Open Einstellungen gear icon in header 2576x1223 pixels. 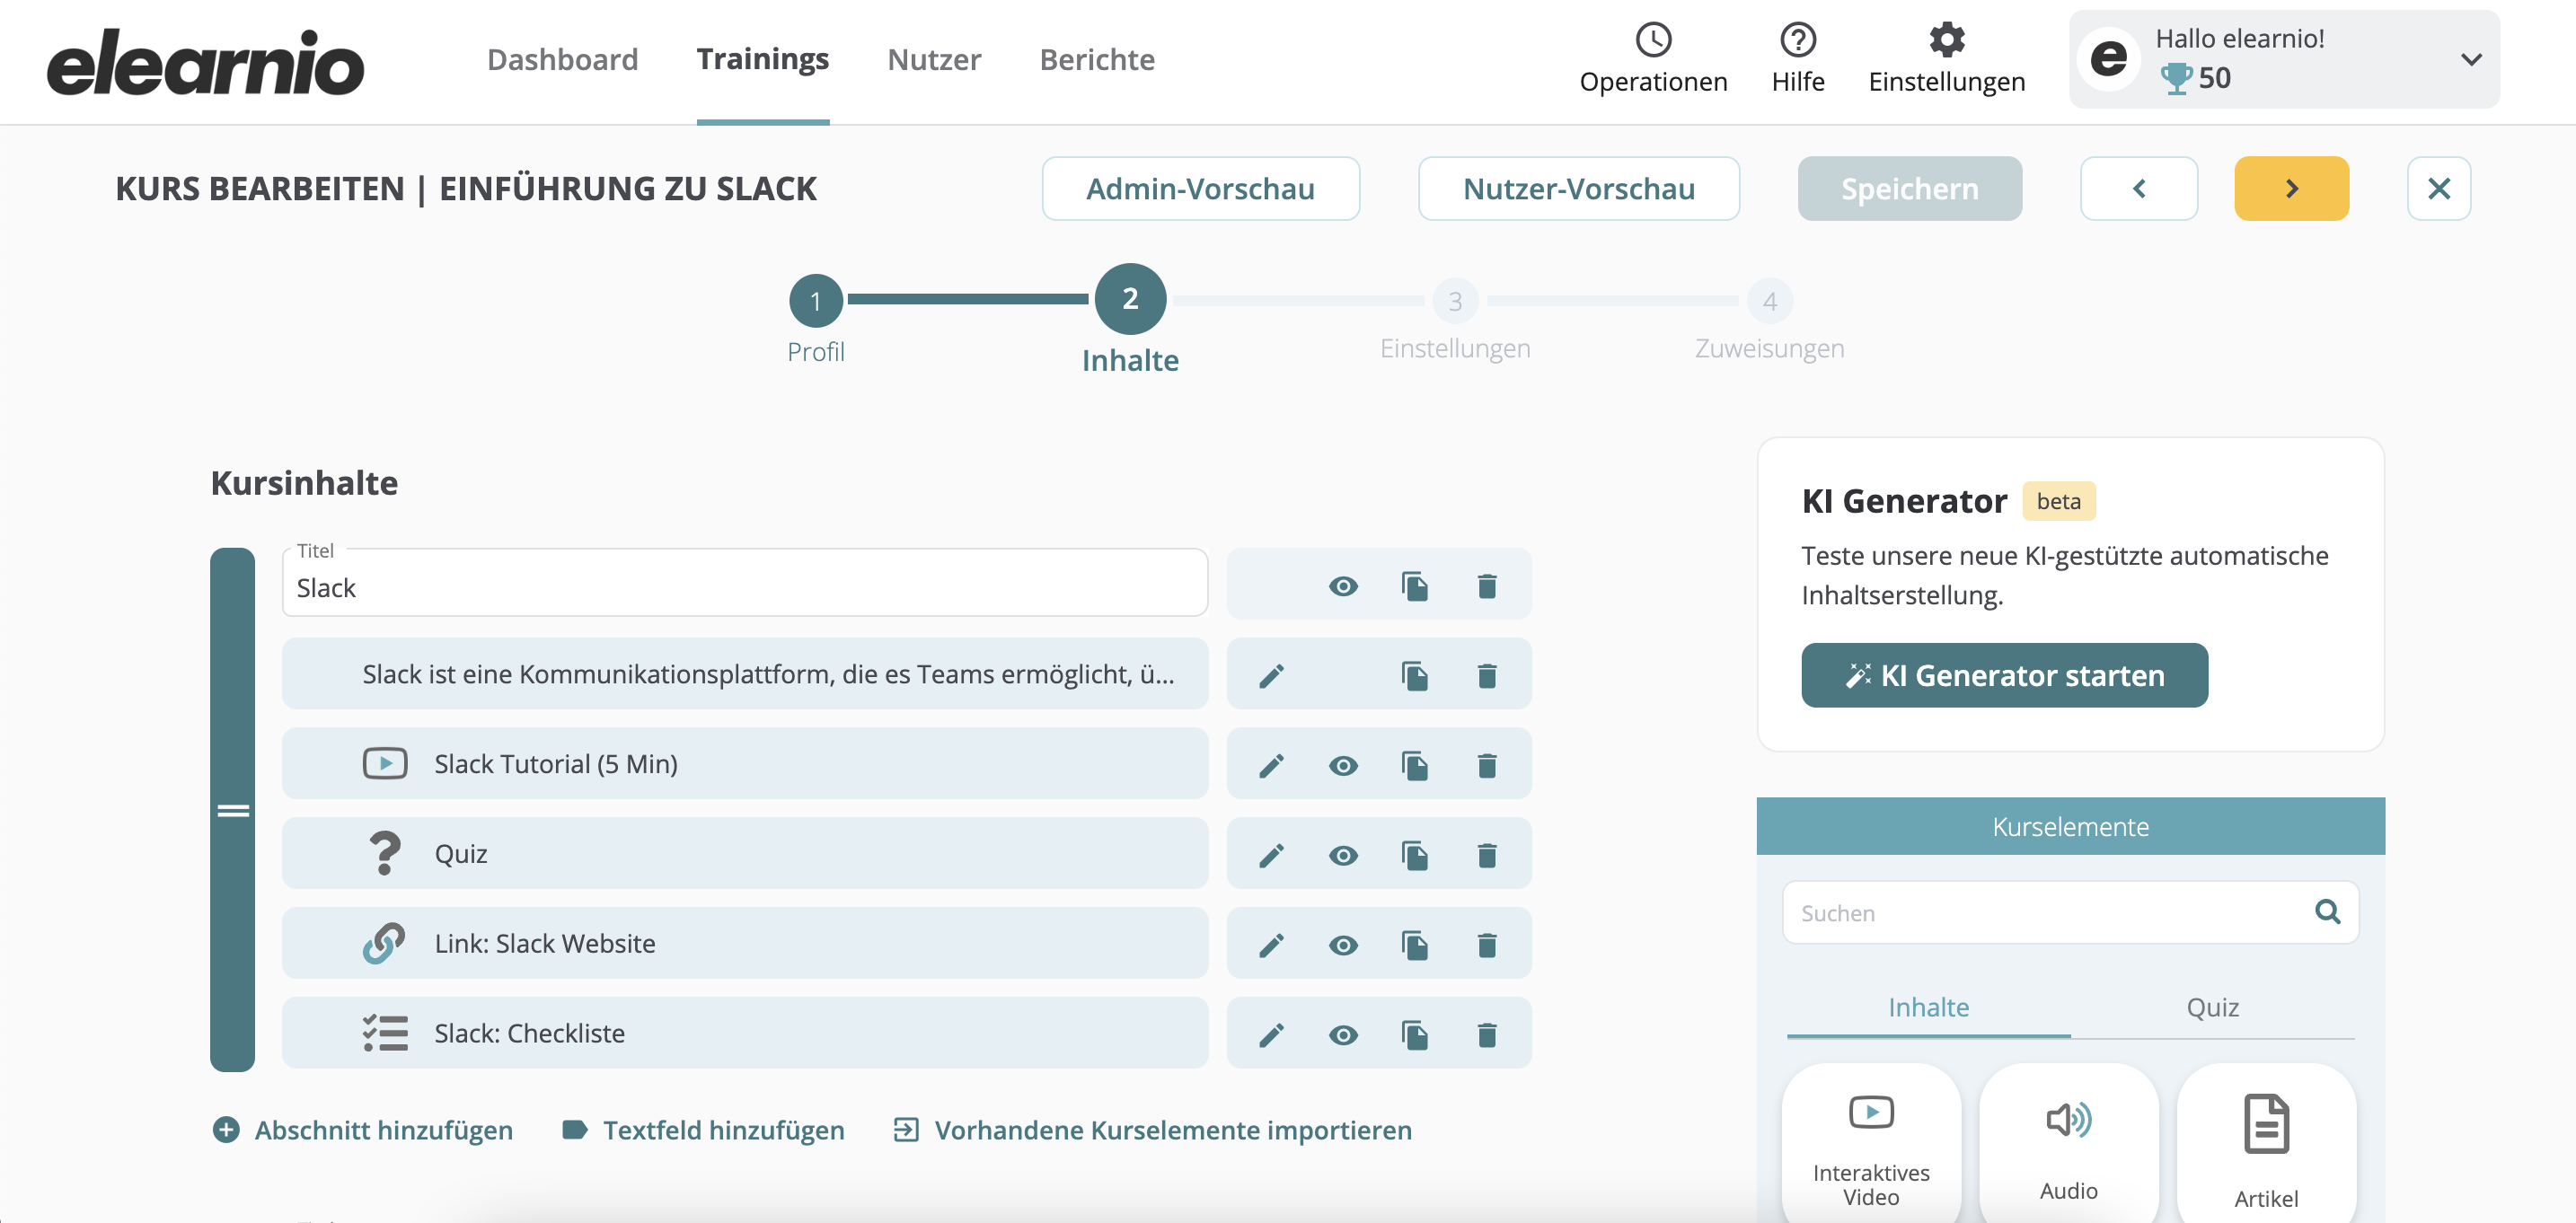coord(1946,40)
